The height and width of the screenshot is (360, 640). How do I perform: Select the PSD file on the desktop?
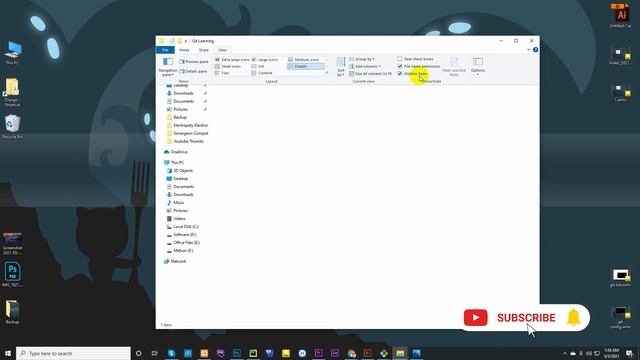(12, 274)
